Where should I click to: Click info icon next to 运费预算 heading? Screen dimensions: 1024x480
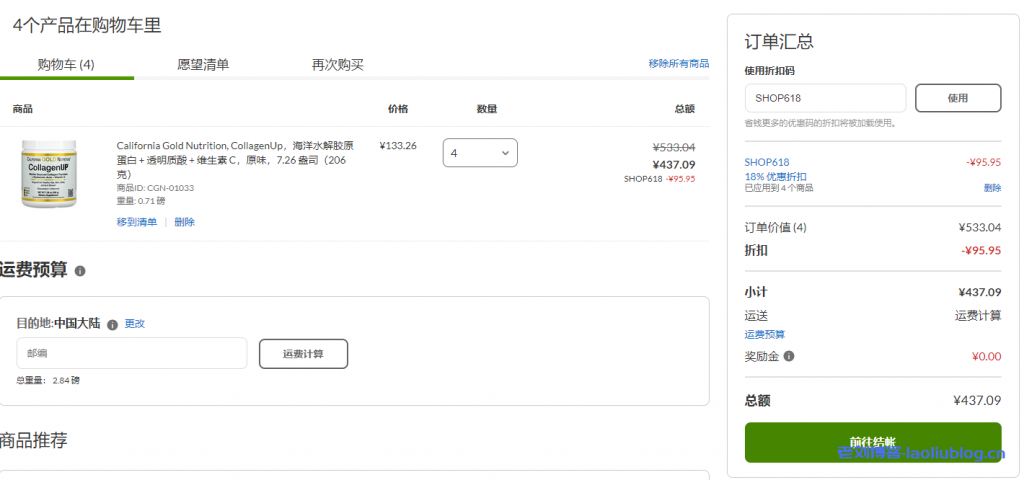tap(80, 271)
